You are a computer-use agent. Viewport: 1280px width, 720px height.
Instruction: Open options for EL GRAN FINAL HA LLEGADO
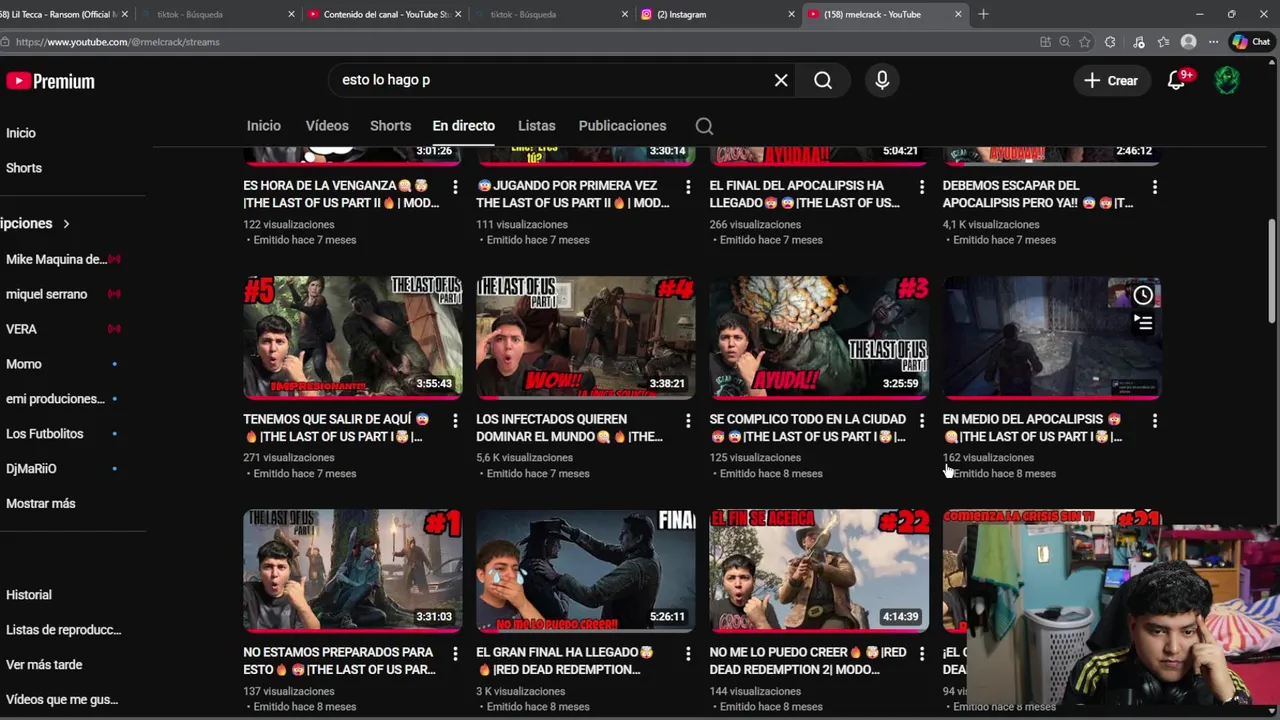688,654
